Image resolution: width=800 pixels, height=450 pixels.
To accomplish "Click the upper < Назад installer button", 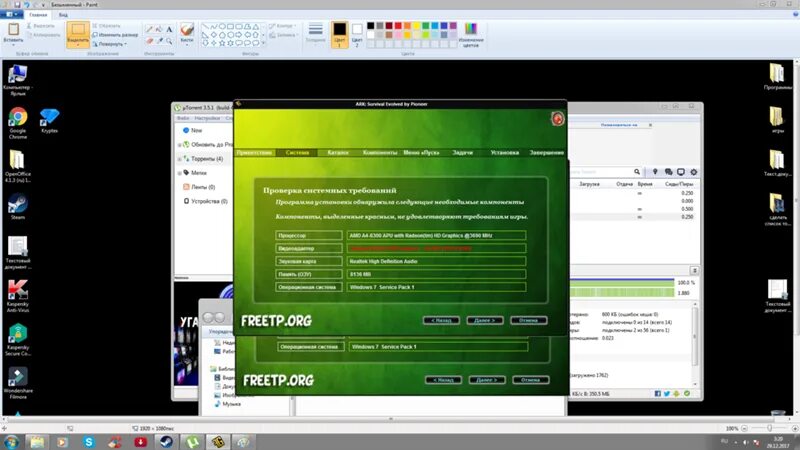I will click(441, 320).
